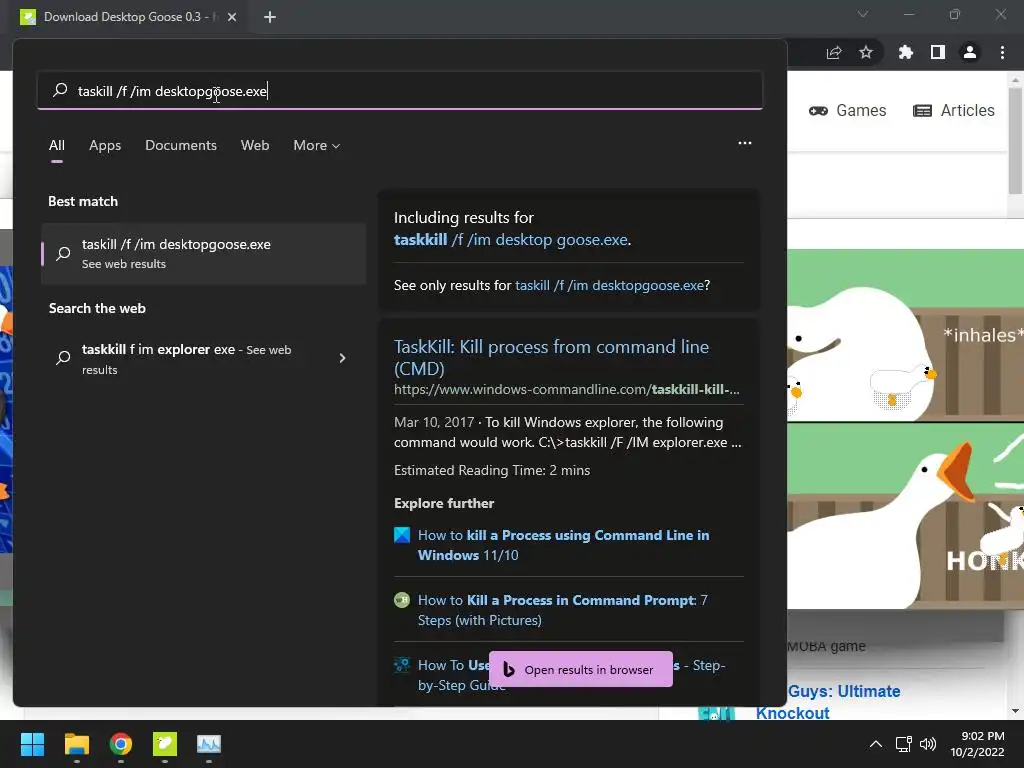The width and height of the screenshot is (1024, 768).
Task: Click the gamepad icon beside Games
Action: (818, 110)
